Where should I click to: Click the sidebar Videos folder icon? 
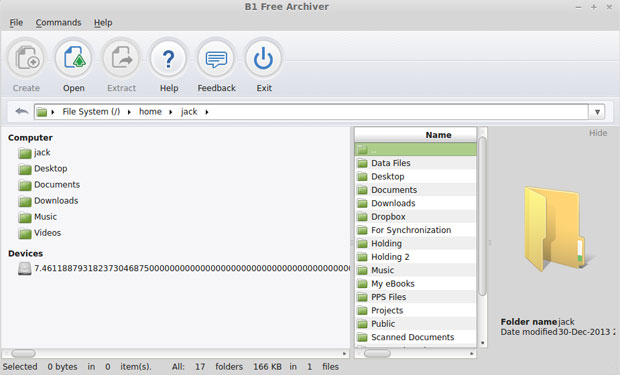(x=25, y=233)
